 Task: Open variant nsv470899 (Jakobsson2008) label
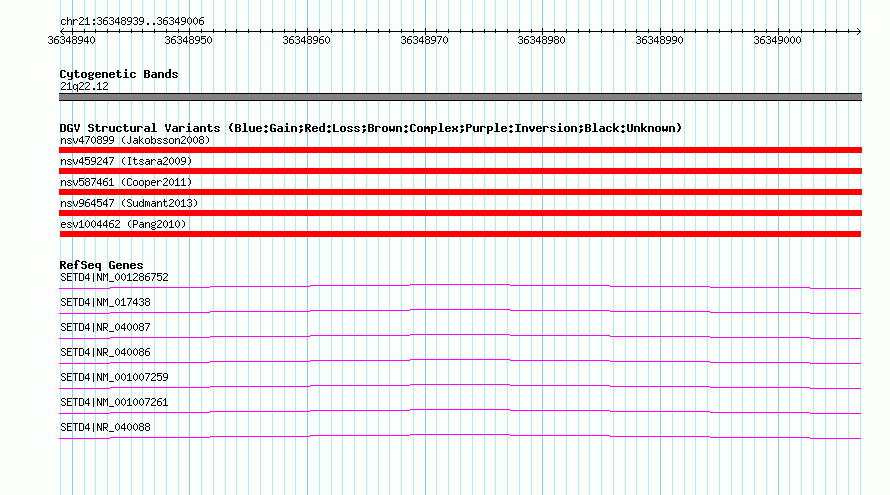coord(135,140)
